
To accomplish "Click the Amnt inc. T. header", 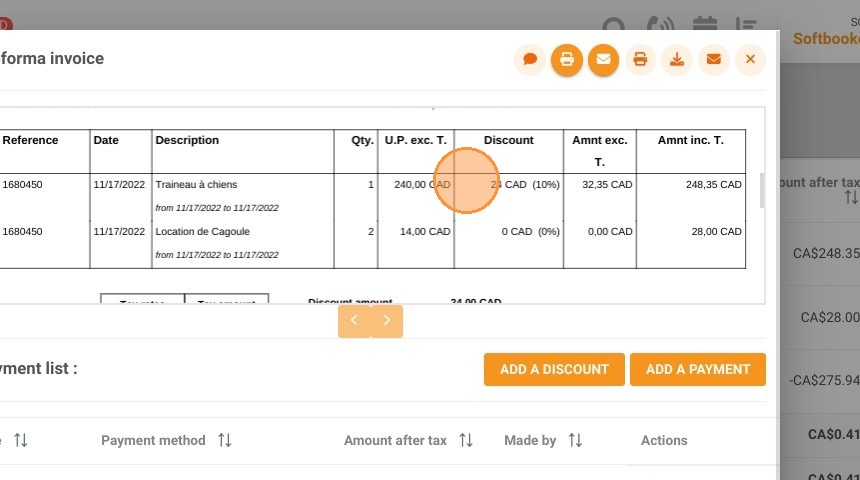I will pyautogui.click(x=691, y=140).
